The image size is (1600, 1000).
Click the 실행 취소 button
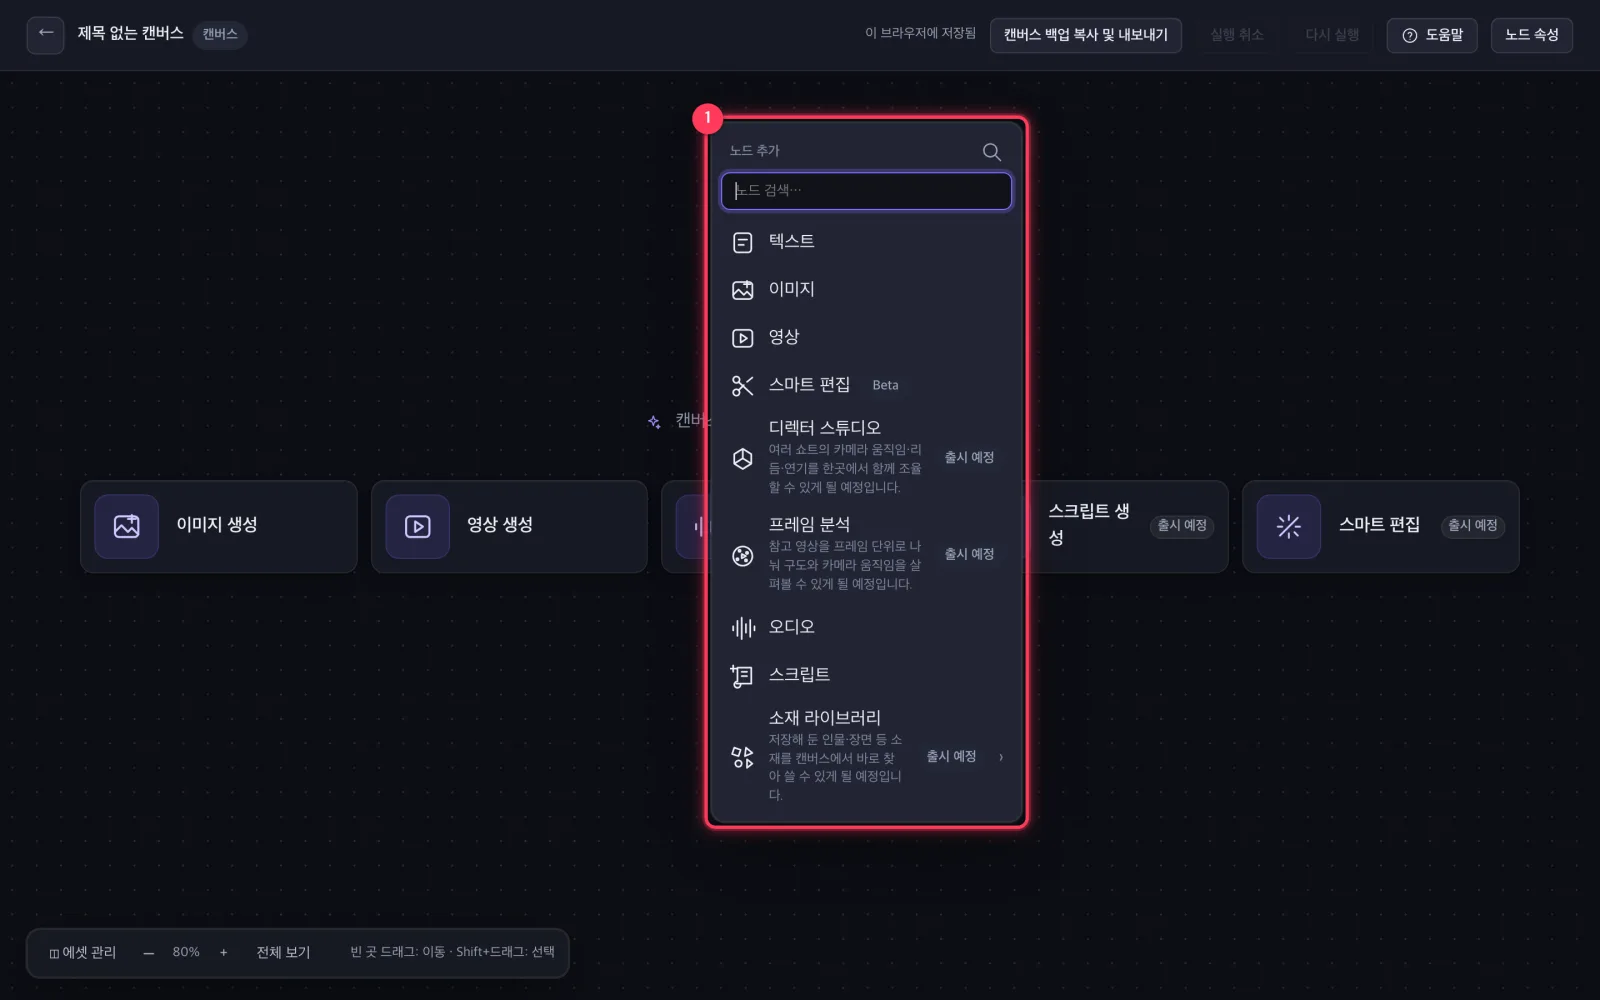pyautogui.click(x=1237, y=35)
